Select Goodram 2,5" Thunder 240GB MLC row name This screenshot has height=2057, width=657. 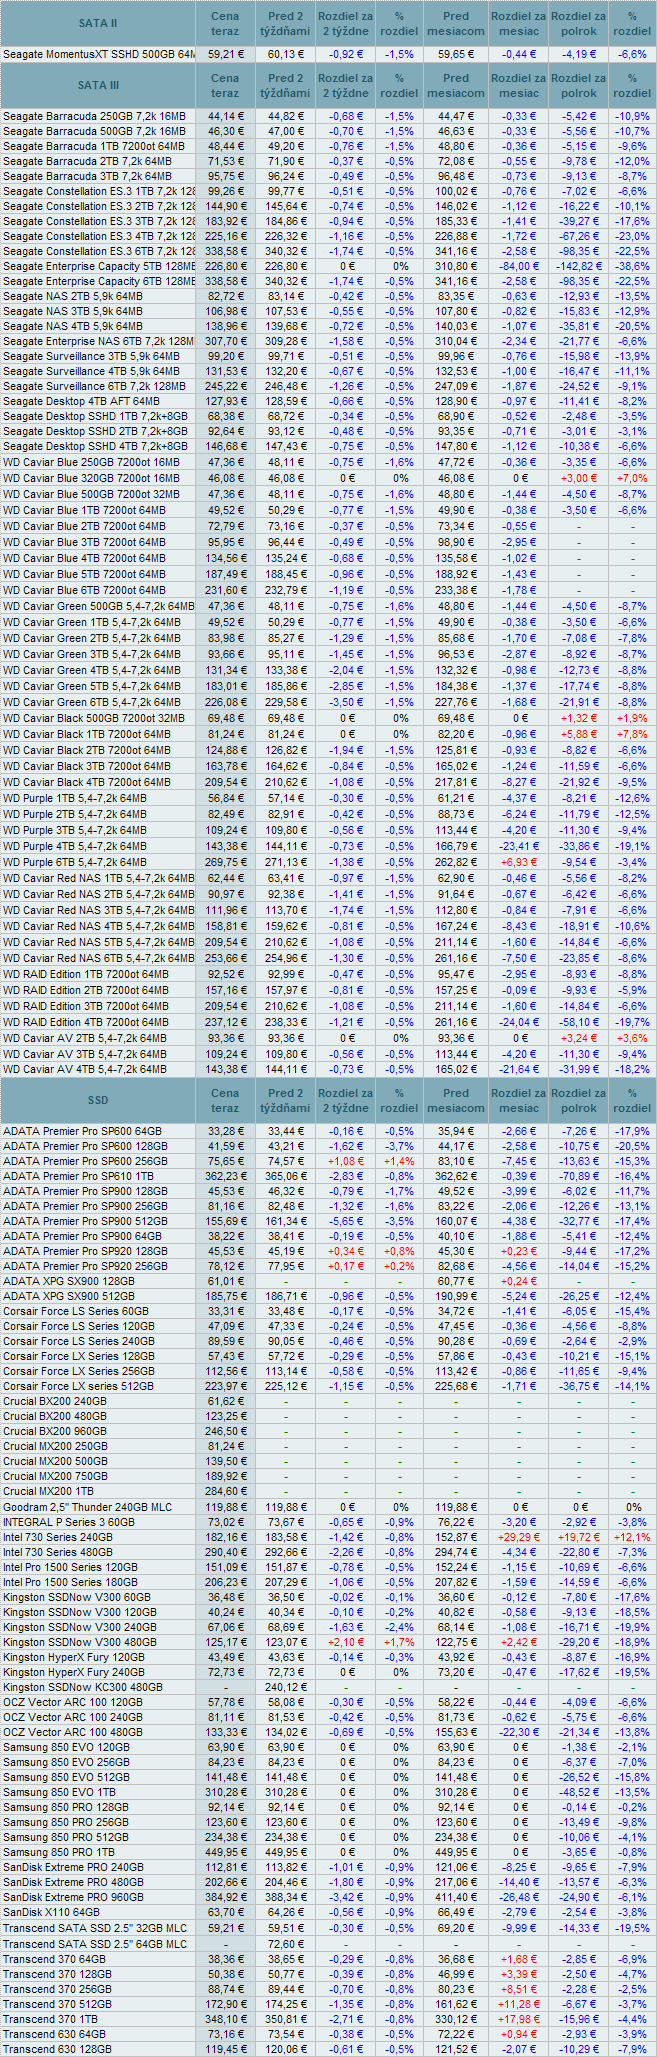[x=88, y=1506]
